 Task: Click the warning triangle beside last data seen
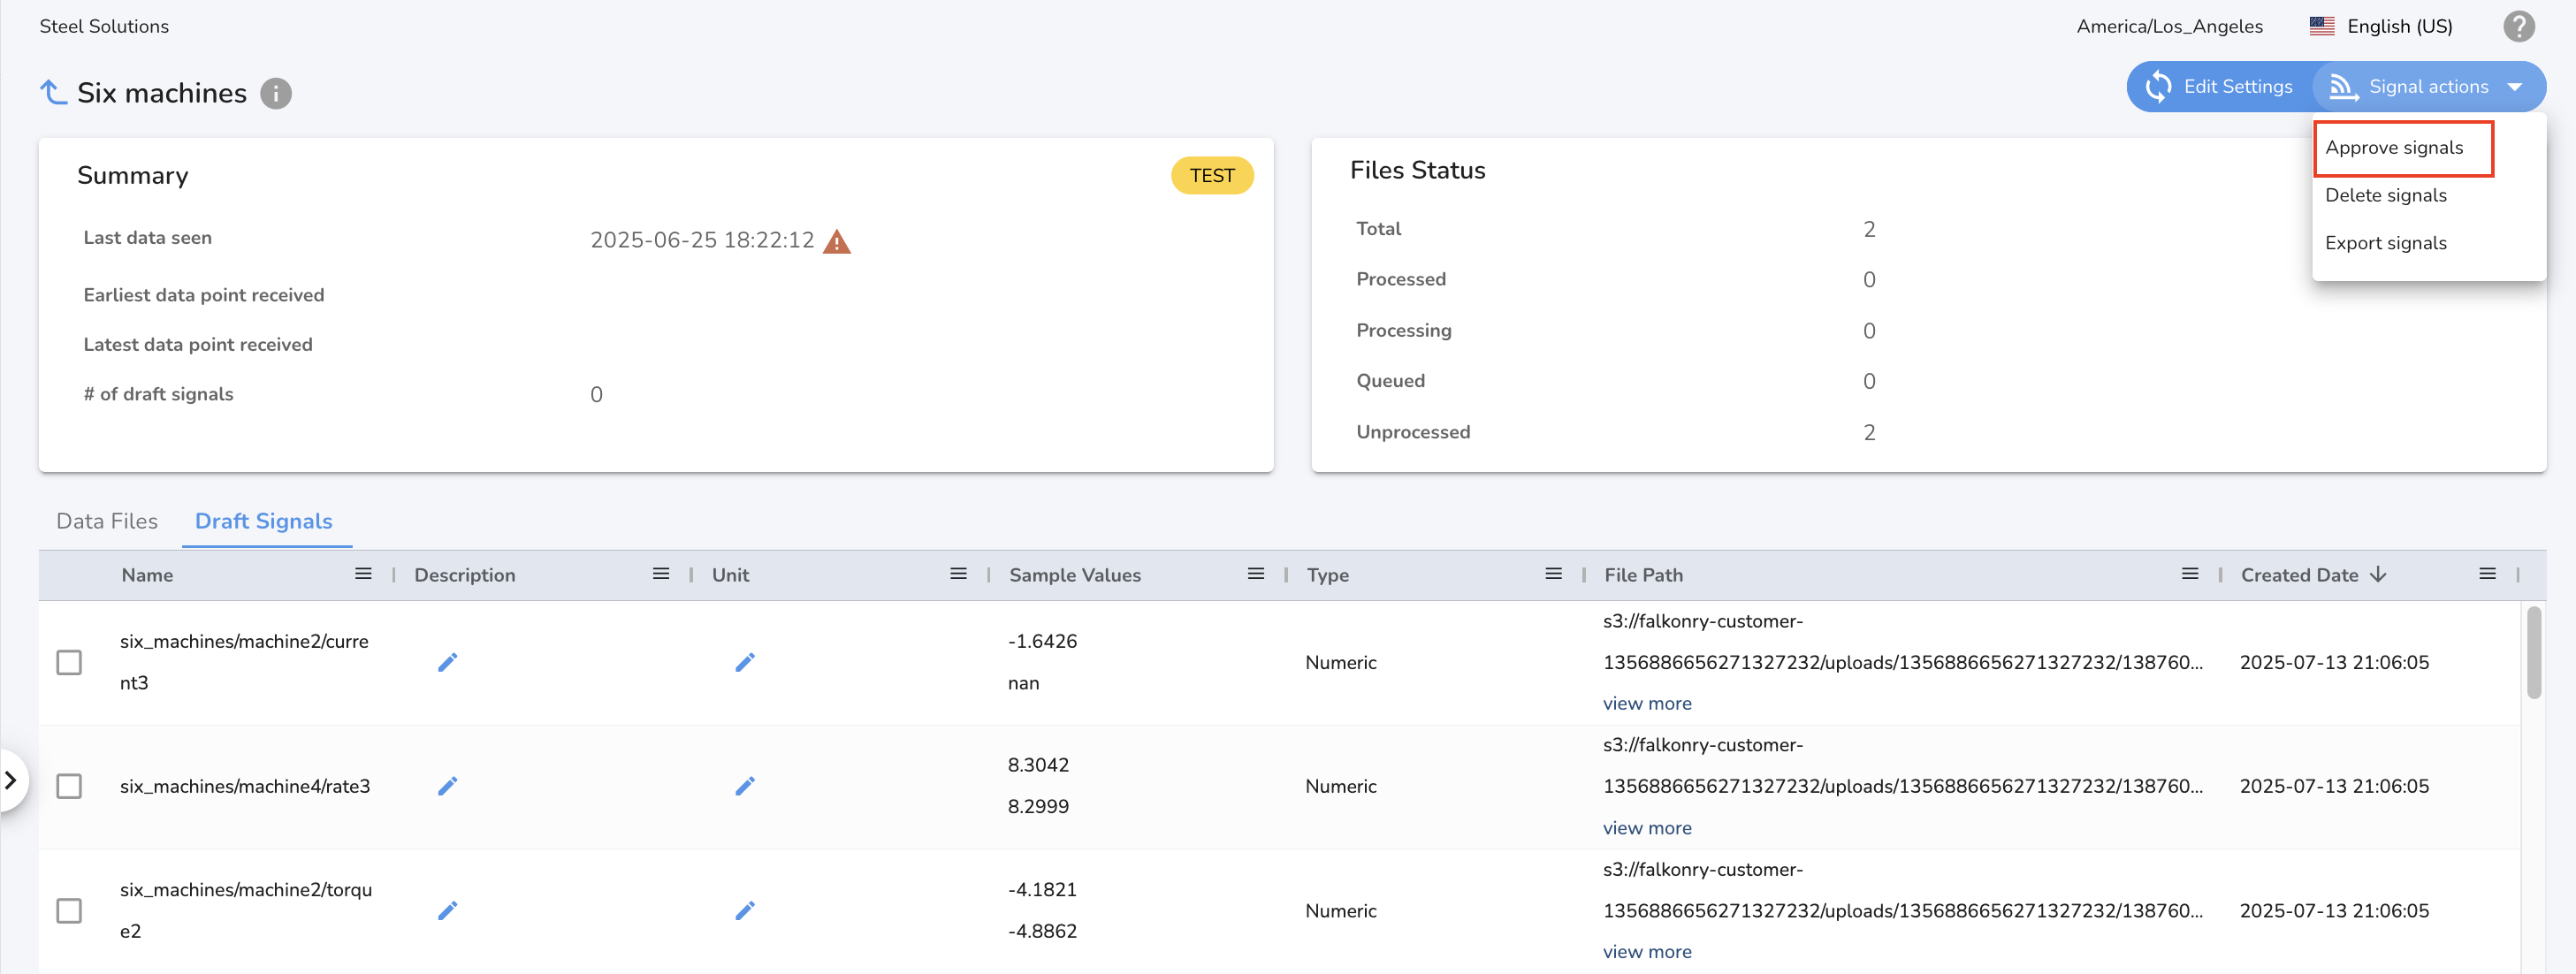click(836, 241)
